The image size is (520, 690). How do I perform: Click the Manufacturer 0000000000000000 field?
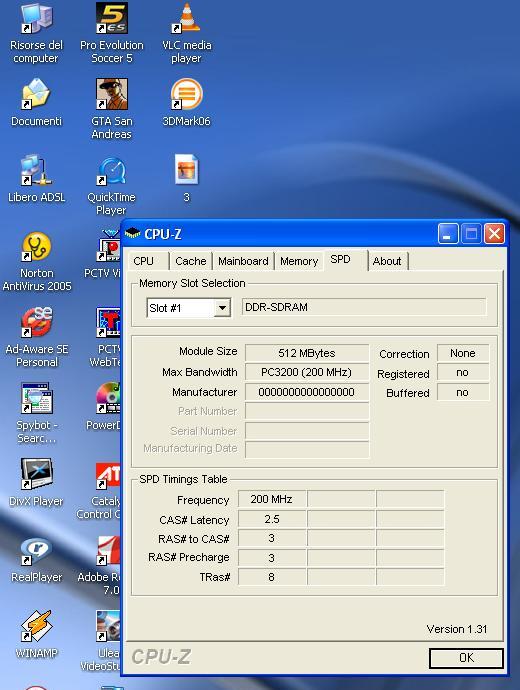tap(307, 392)
